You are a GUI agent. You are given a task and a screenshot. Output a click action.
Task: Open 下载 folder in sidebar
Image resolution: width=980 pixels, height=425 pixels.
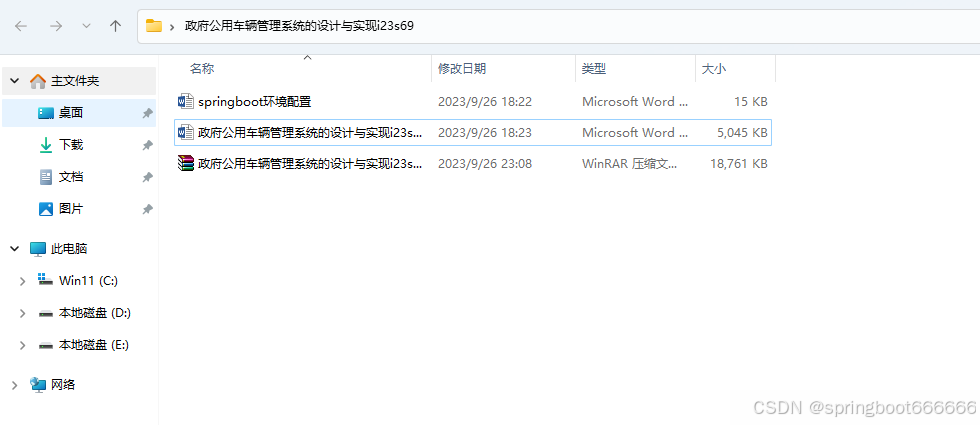point(71,145)
